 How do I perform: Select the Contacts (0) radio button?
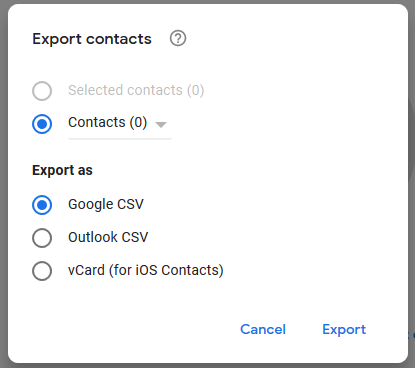pos(42,124)
